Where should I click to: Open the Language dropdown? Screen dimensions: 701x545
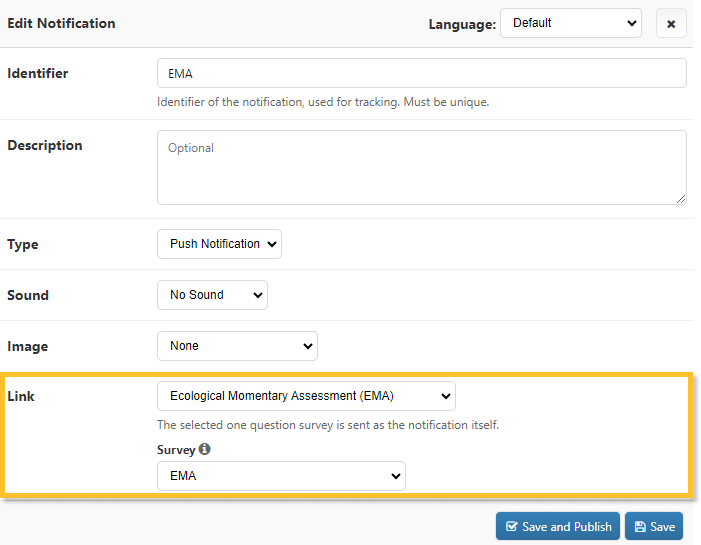pos(570,23)
